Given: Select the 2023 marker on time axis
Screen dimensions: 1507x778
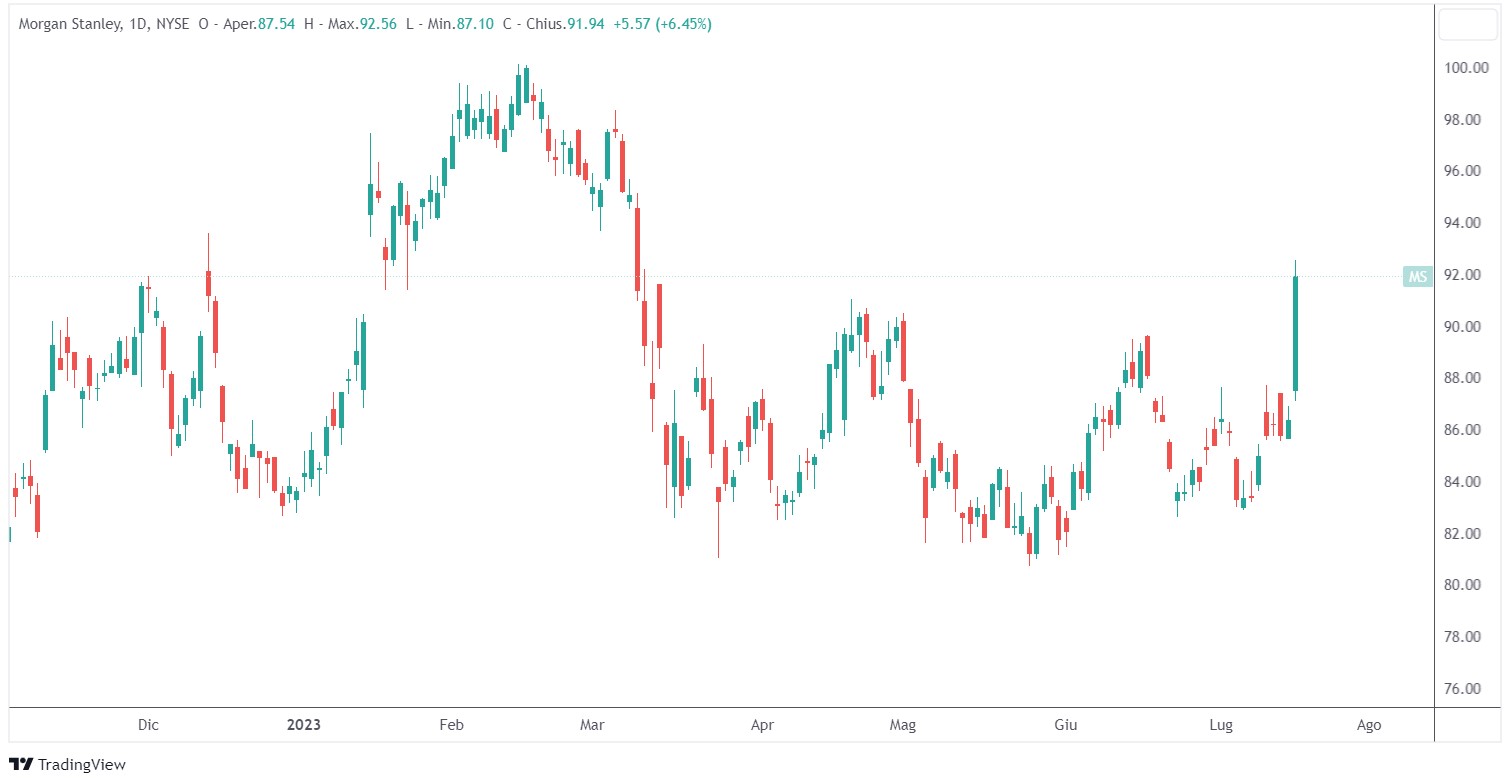Looking at the screenshot, I should tap(303, 724).
